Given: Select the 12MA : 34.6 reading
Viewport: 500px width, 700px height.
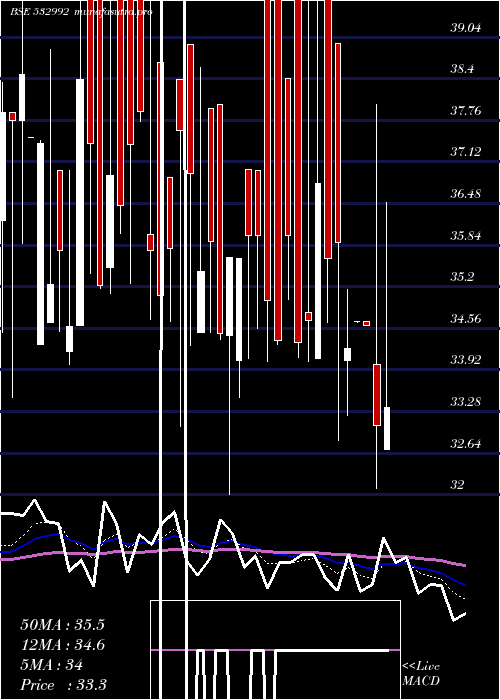Looking at the screenshot, I should click(x=62, y=645).
